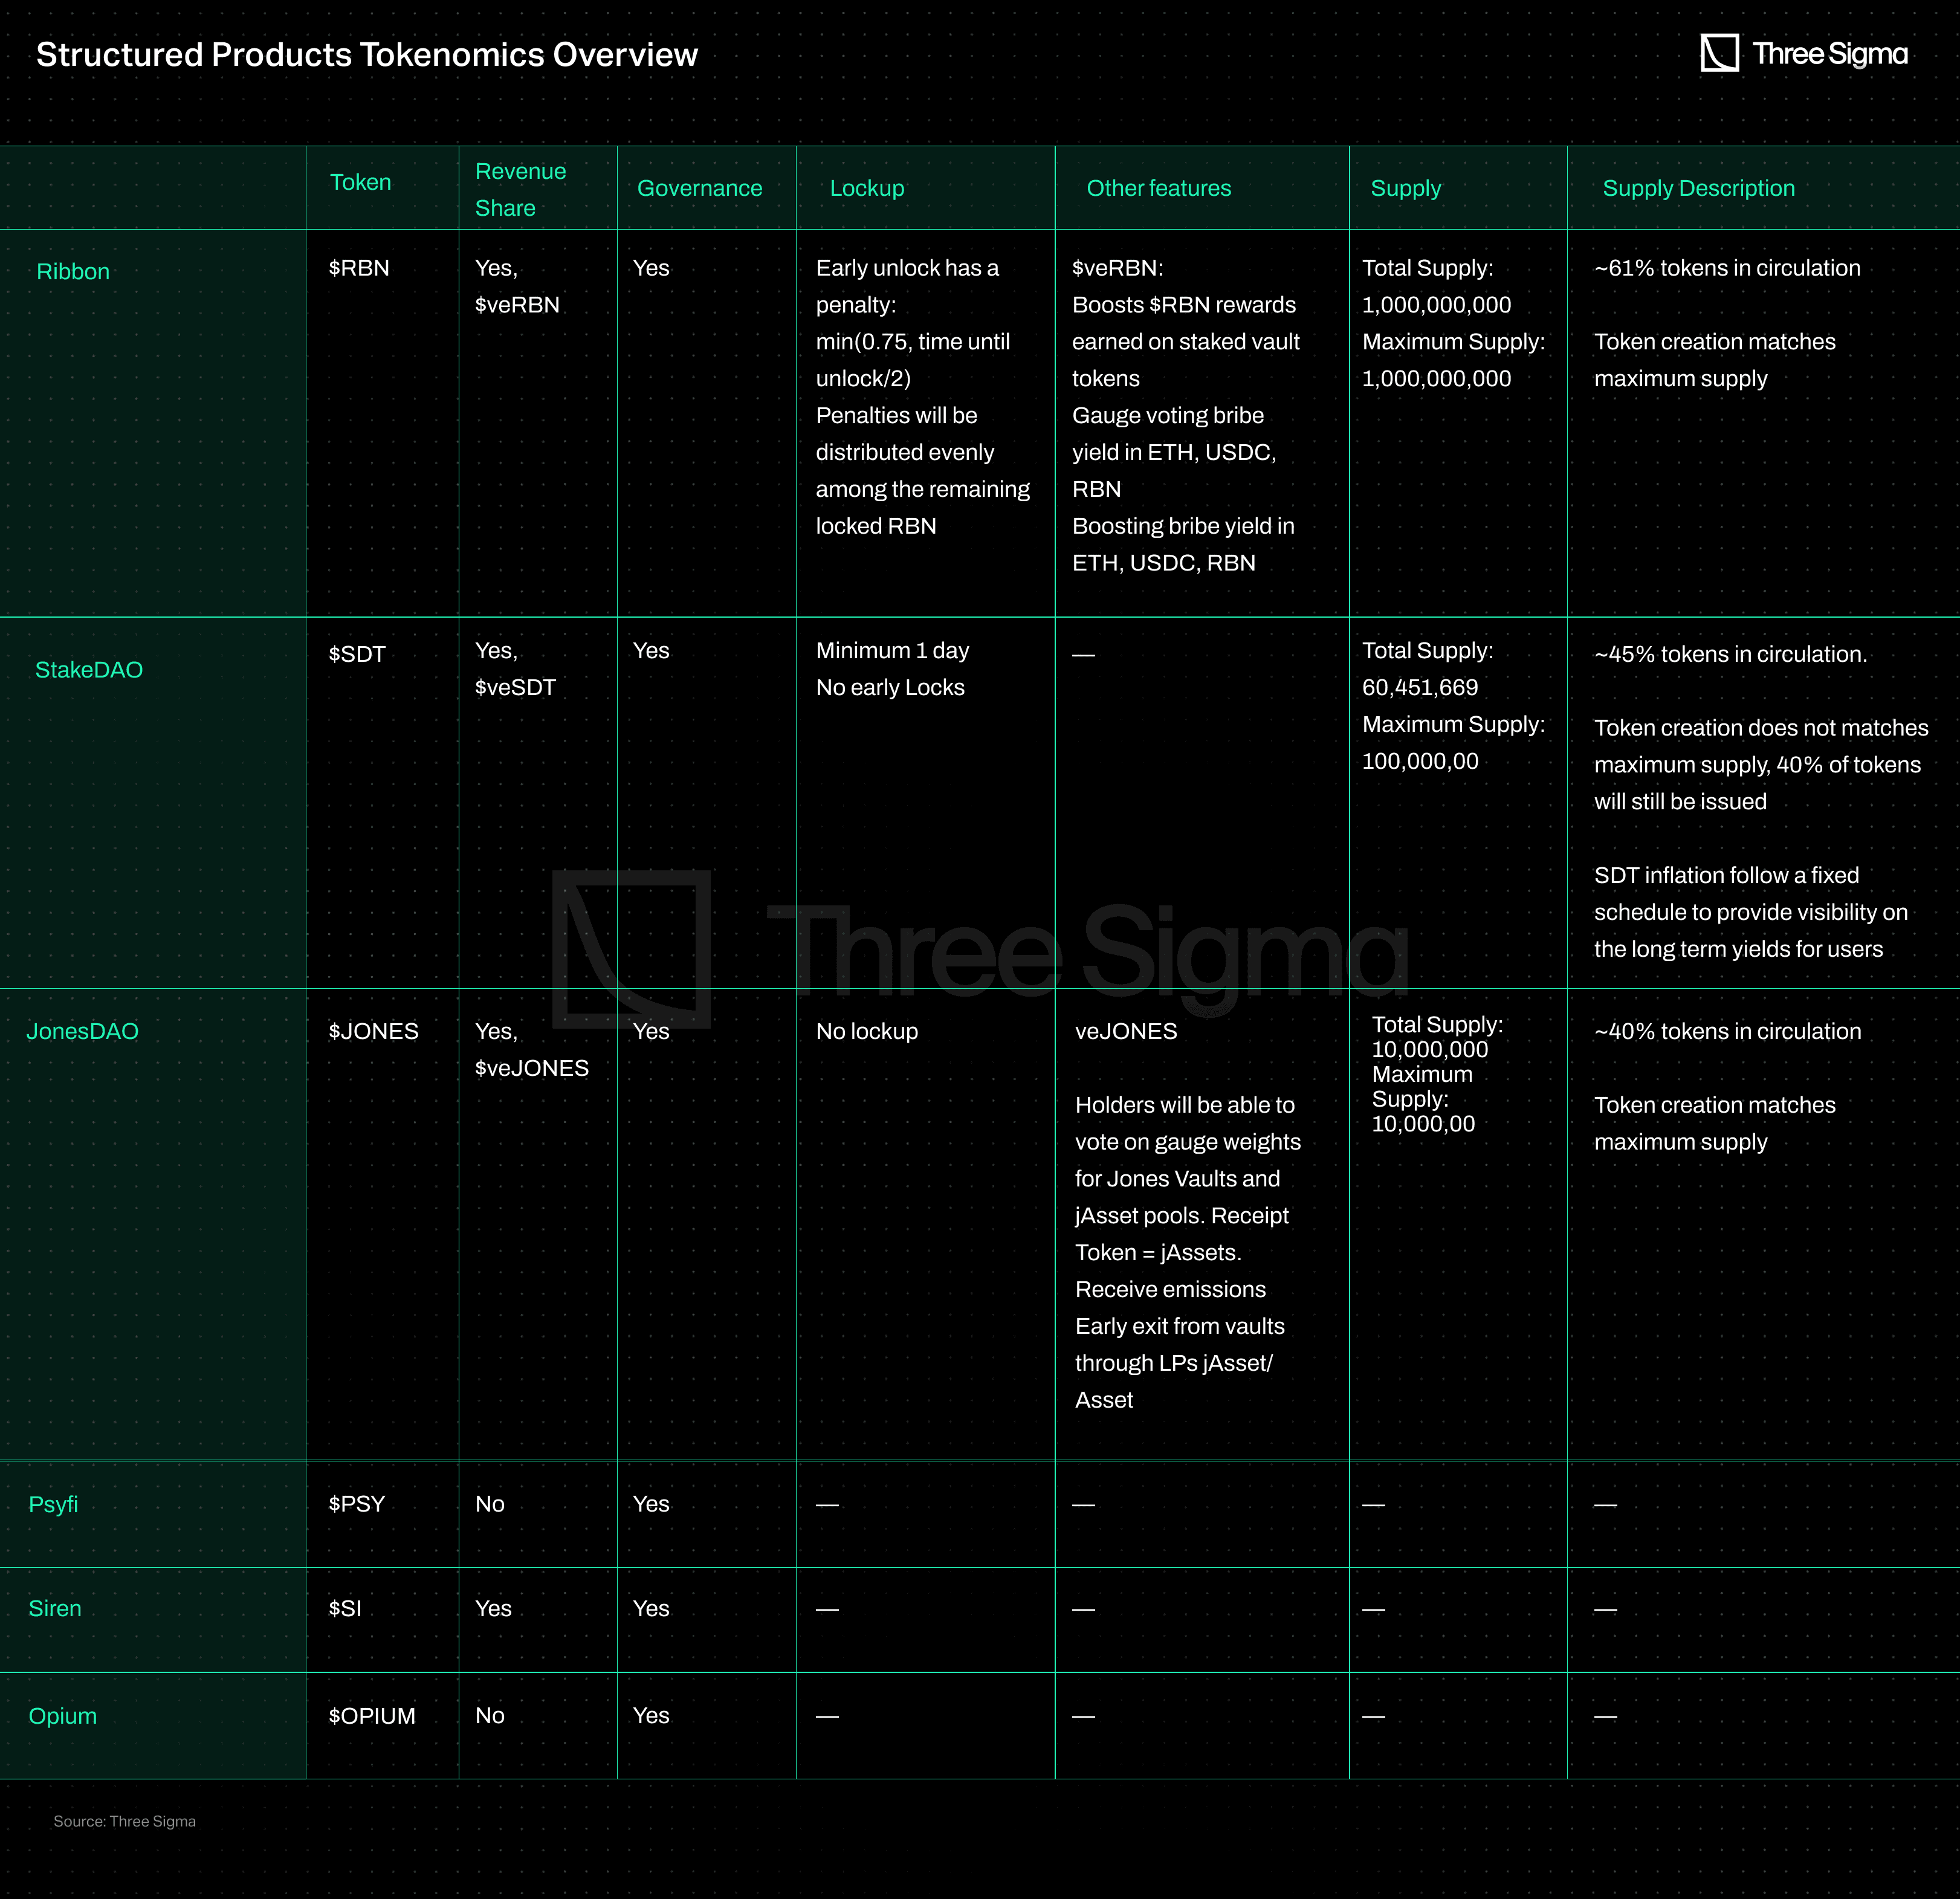This screenshot has width=1960, height=1899.
Task: Click the $JONES token cell
Action: click(373, 1031)
